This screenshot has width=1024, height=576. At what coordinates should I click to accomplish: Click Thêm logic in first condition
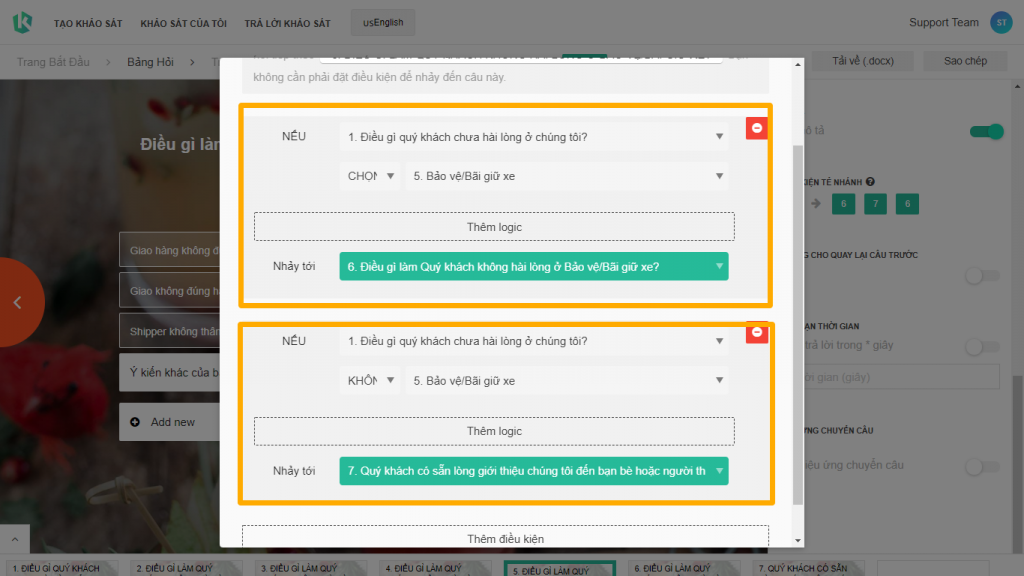coord(494,227)
